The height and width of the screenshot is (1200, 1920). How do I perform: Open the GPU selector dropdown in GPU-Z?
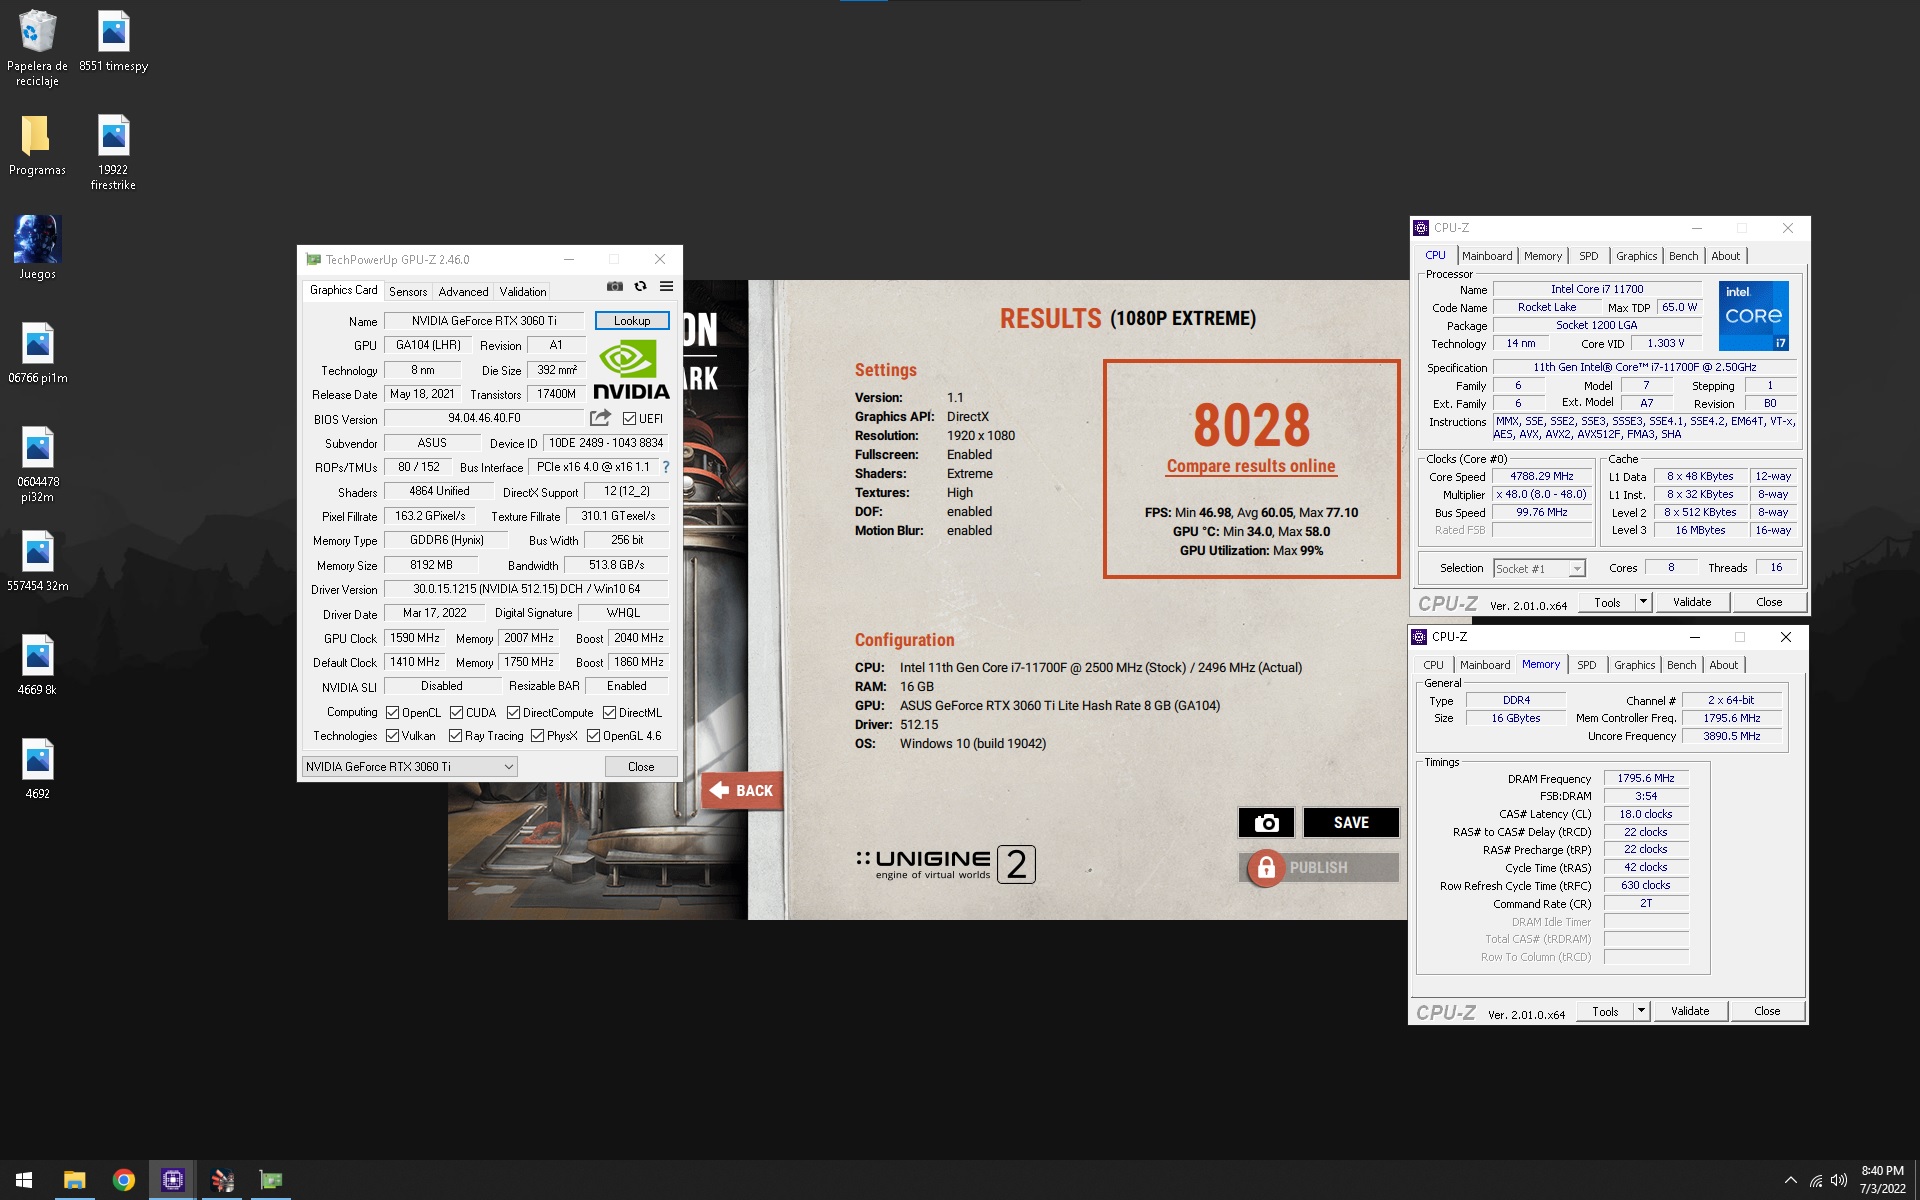click(x=409, y=766)
